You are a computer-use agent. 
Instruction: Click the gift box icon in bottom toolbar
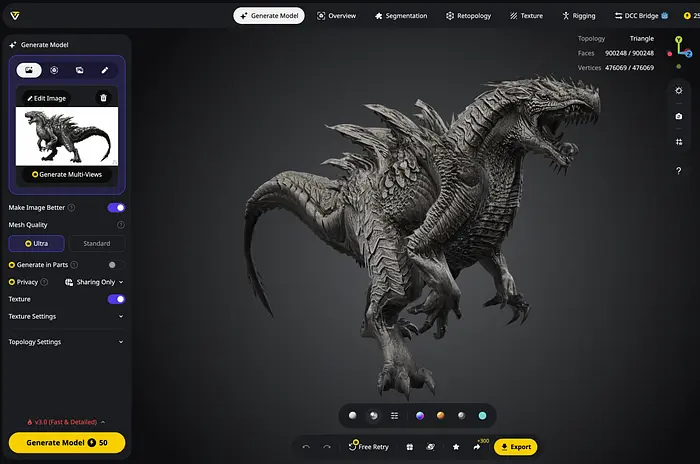[407, 447]
